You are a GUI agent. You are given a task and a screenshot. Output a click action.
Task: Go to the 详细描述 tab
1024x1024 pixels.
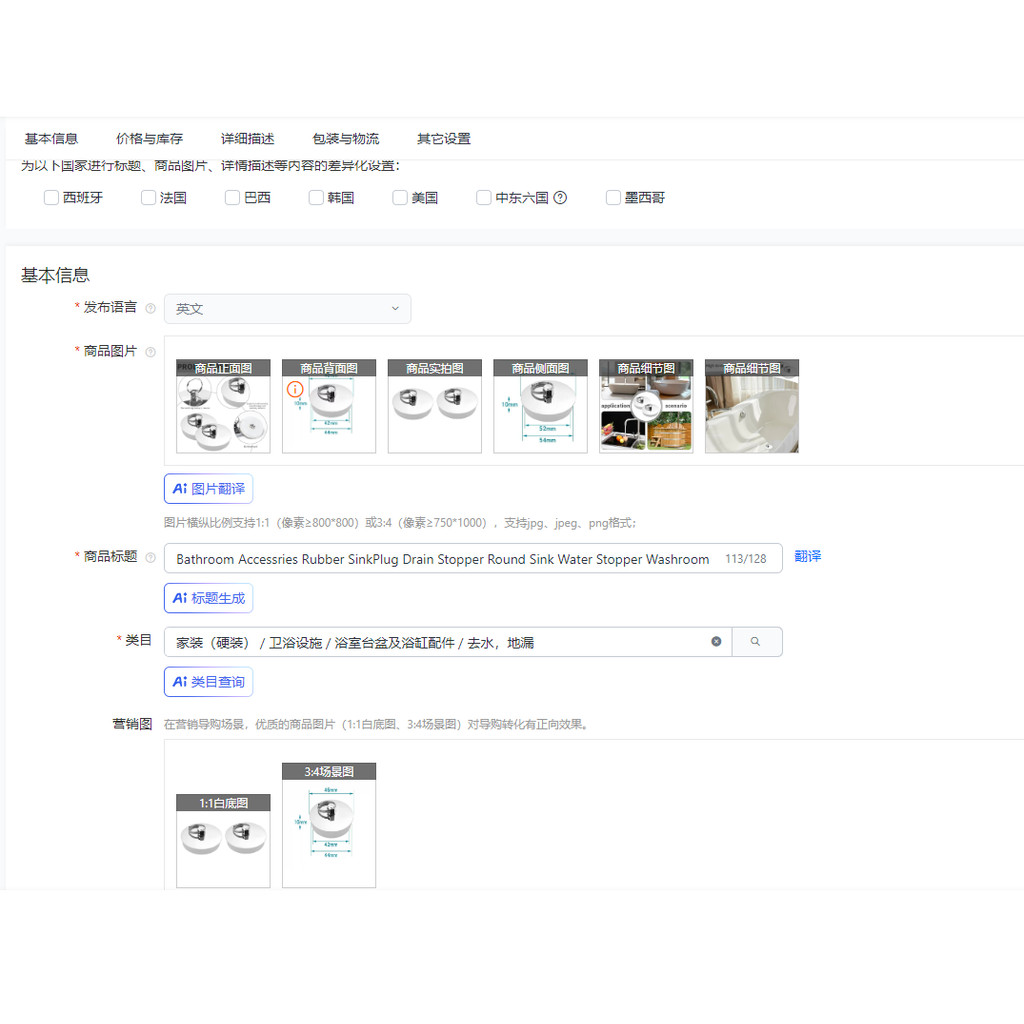[x=247, y=139]
